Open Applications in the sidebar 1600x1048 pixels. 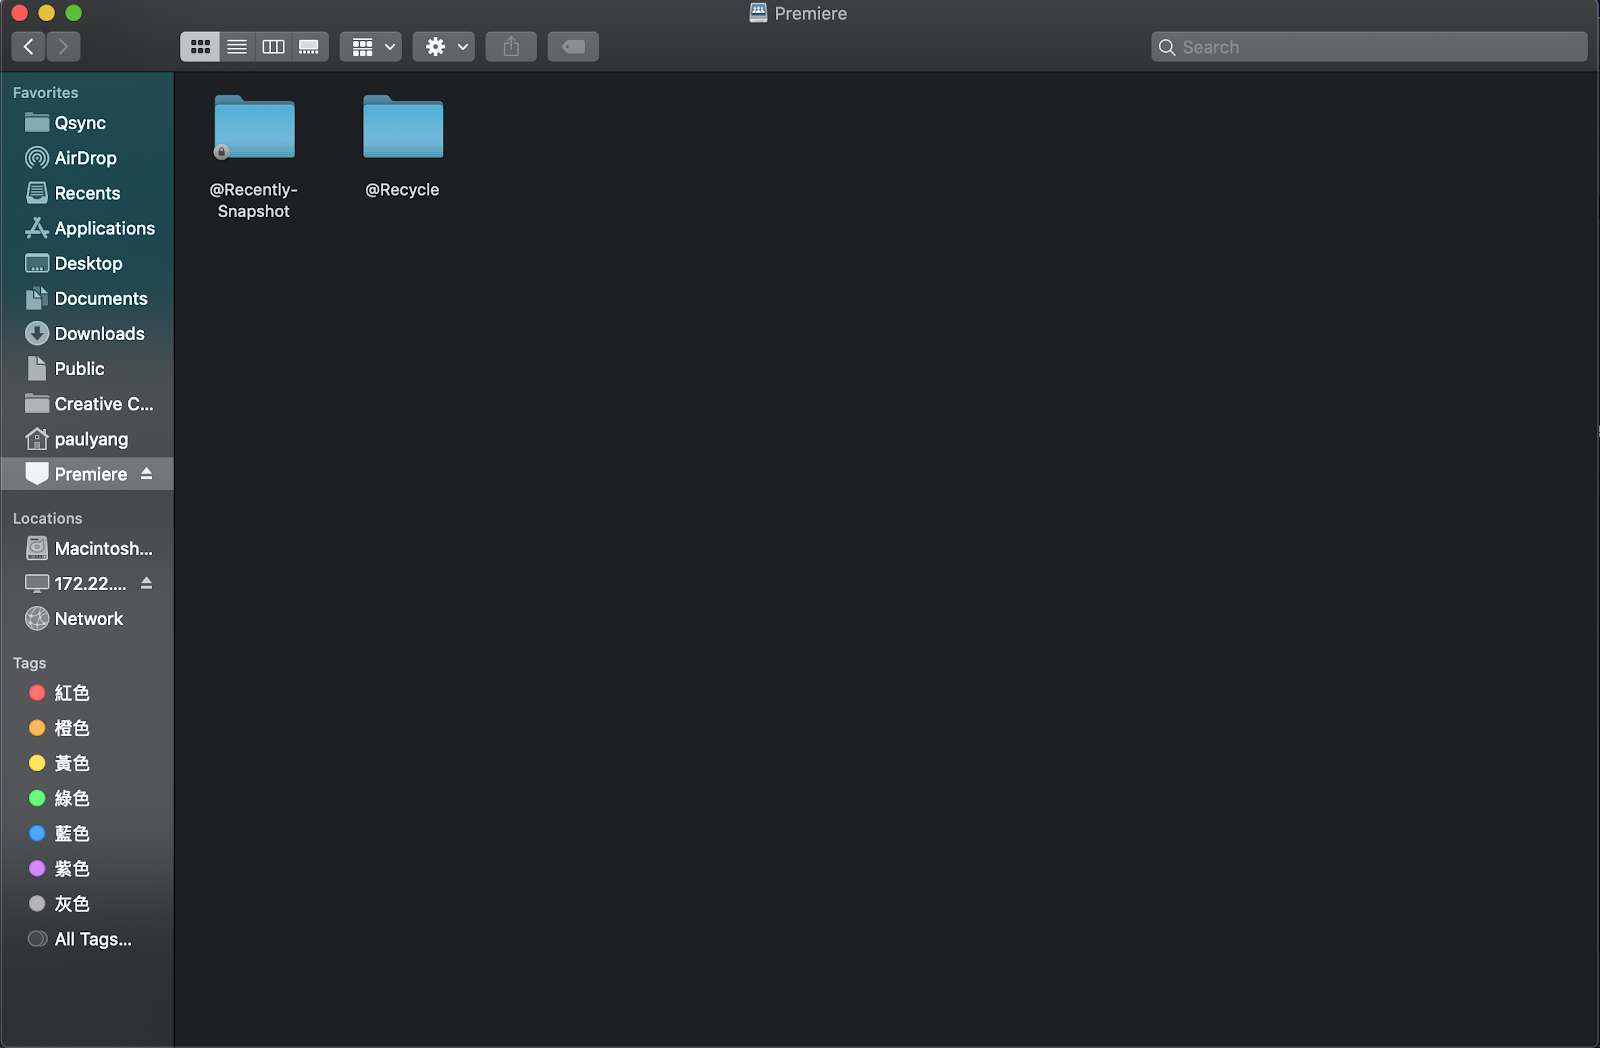pos(104,229)
